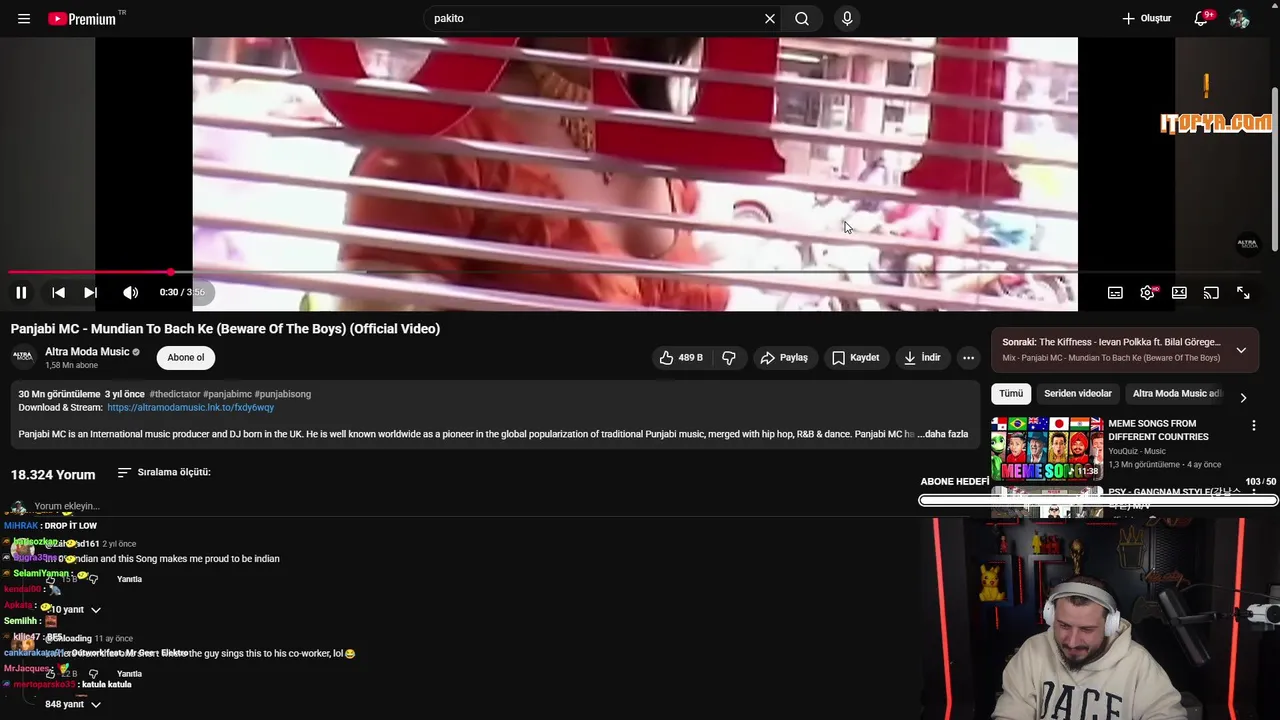
Task: Expand the 10 yanıt replies
Action: (x=74, y=609)
